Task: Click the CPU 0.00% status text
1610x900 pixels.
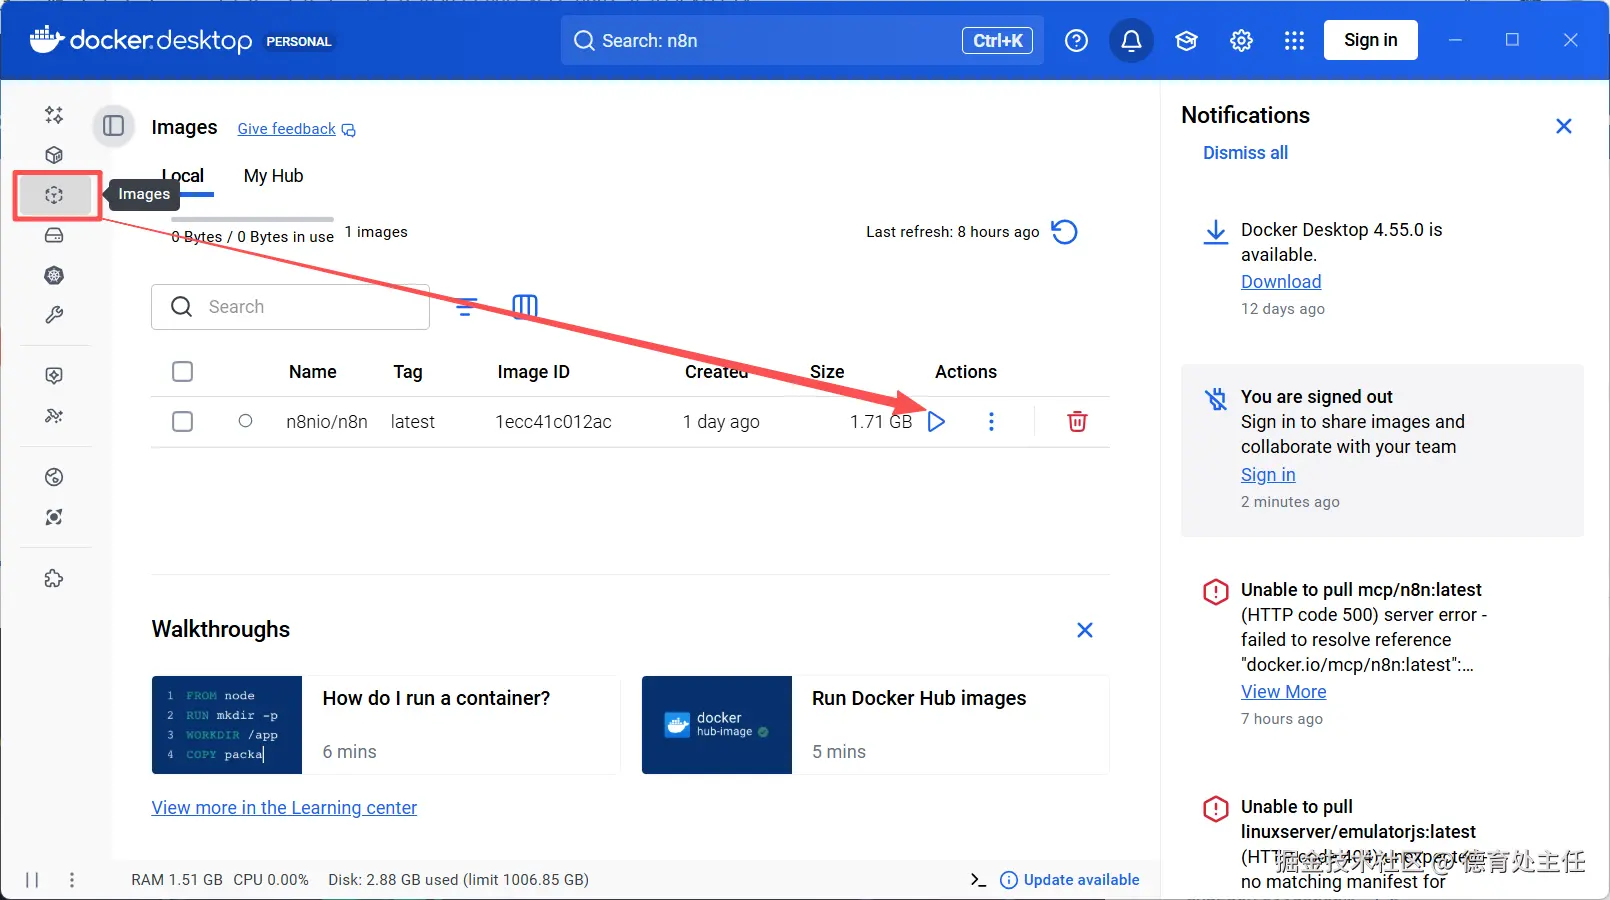Action: click(271, 880)
